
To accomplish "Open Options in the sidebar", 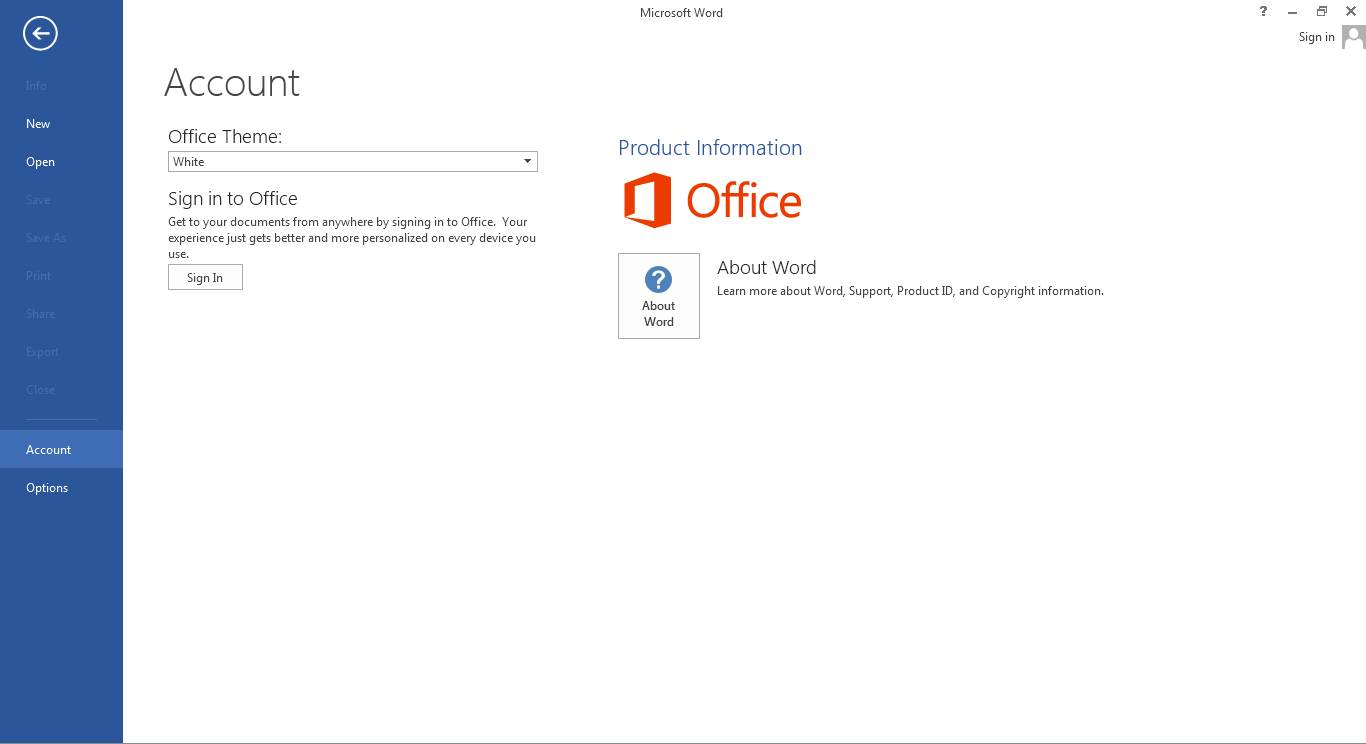I will coord(61,488).
